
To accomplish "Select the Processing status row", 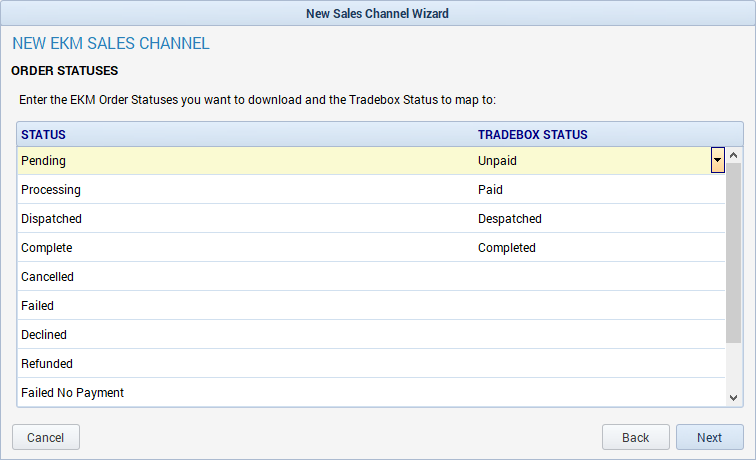I will pos(371,189).
